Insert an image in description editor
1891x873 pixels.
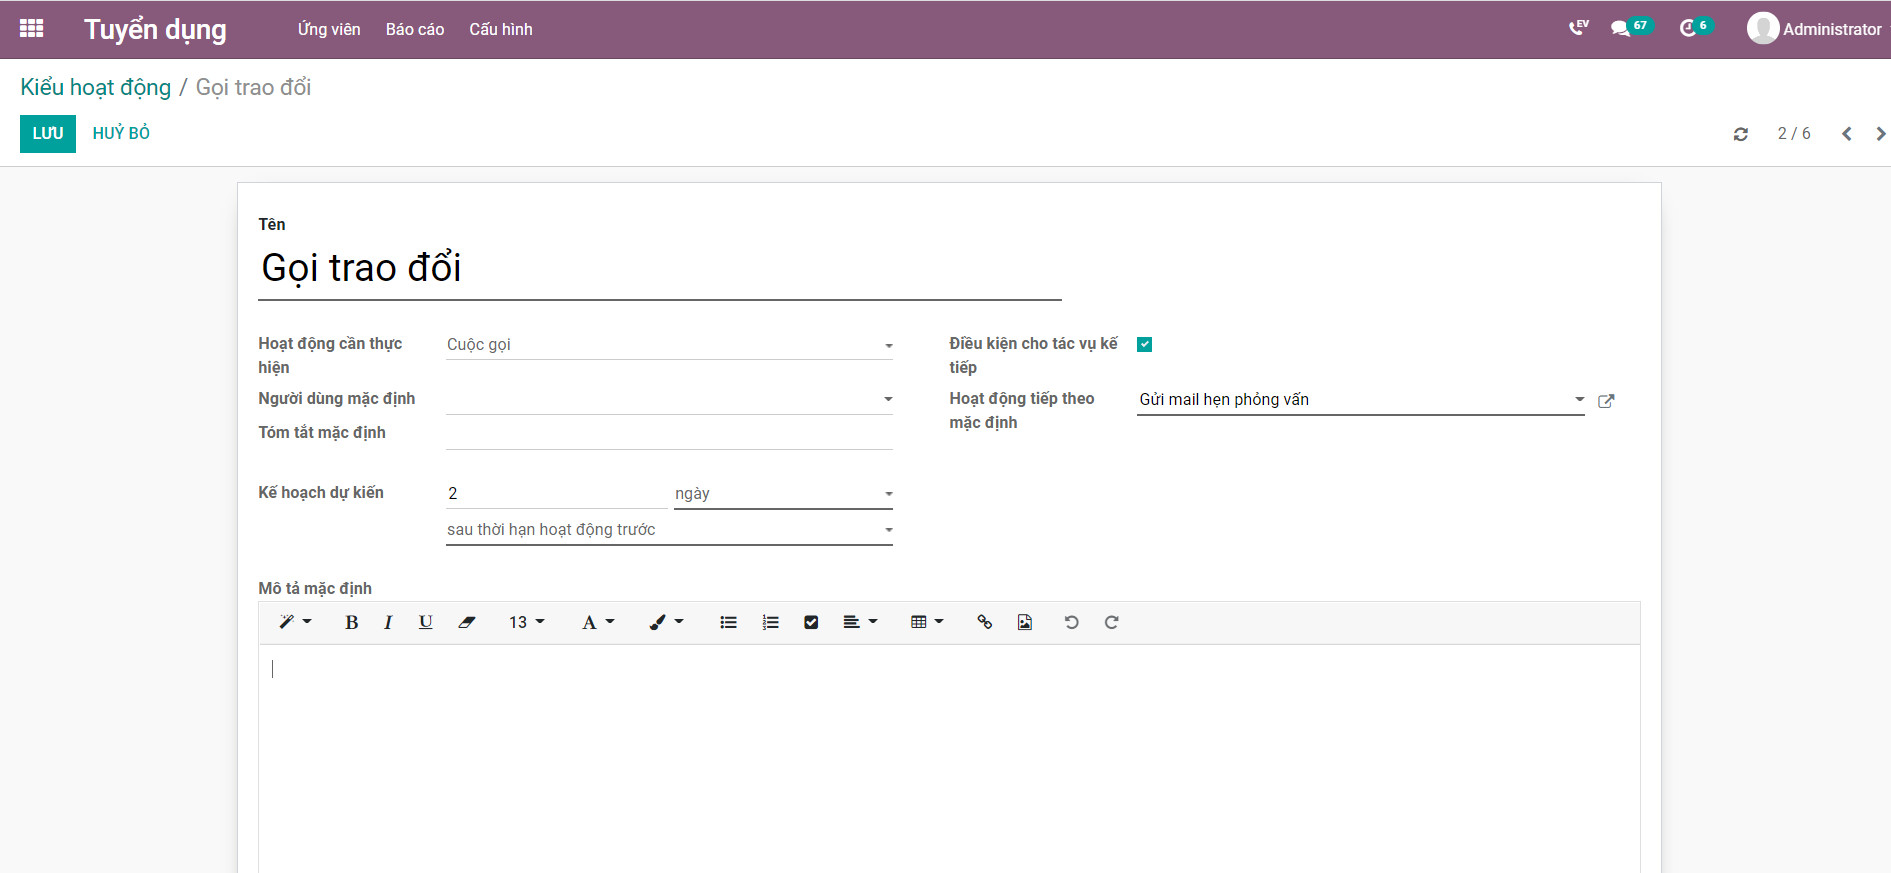(1025, 622)
